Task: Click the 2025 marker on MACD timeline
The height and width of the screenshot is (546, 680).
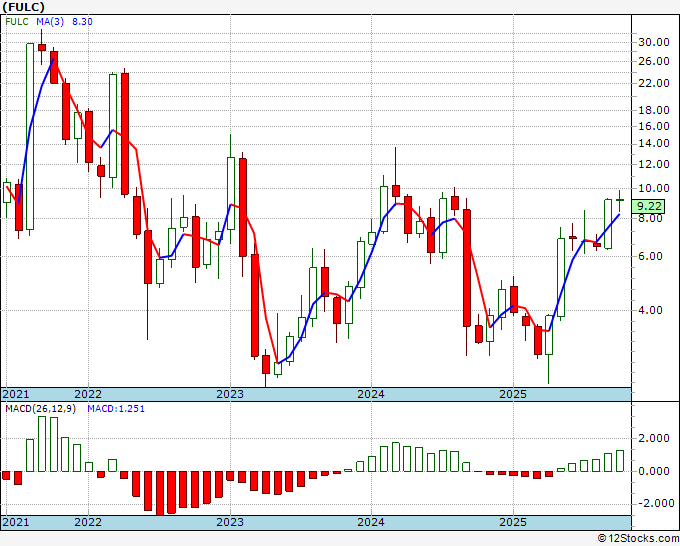Action: pos(513,522)
